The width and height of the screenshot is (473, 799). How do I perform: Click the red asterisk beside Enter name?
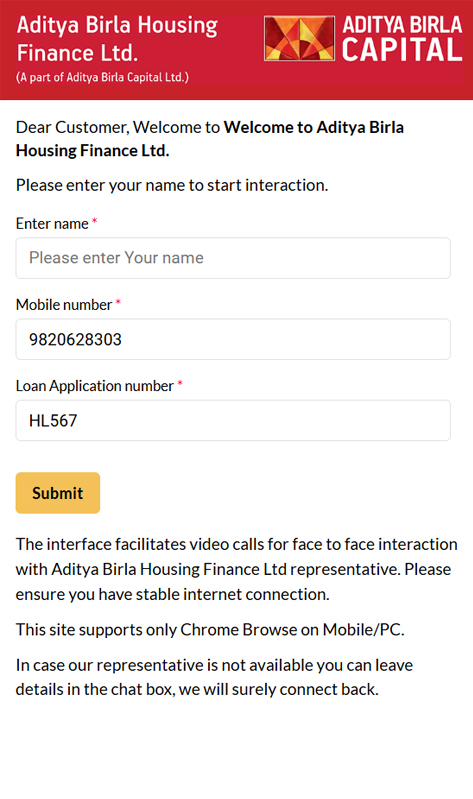pyautogui.click(x=94, y=221)
